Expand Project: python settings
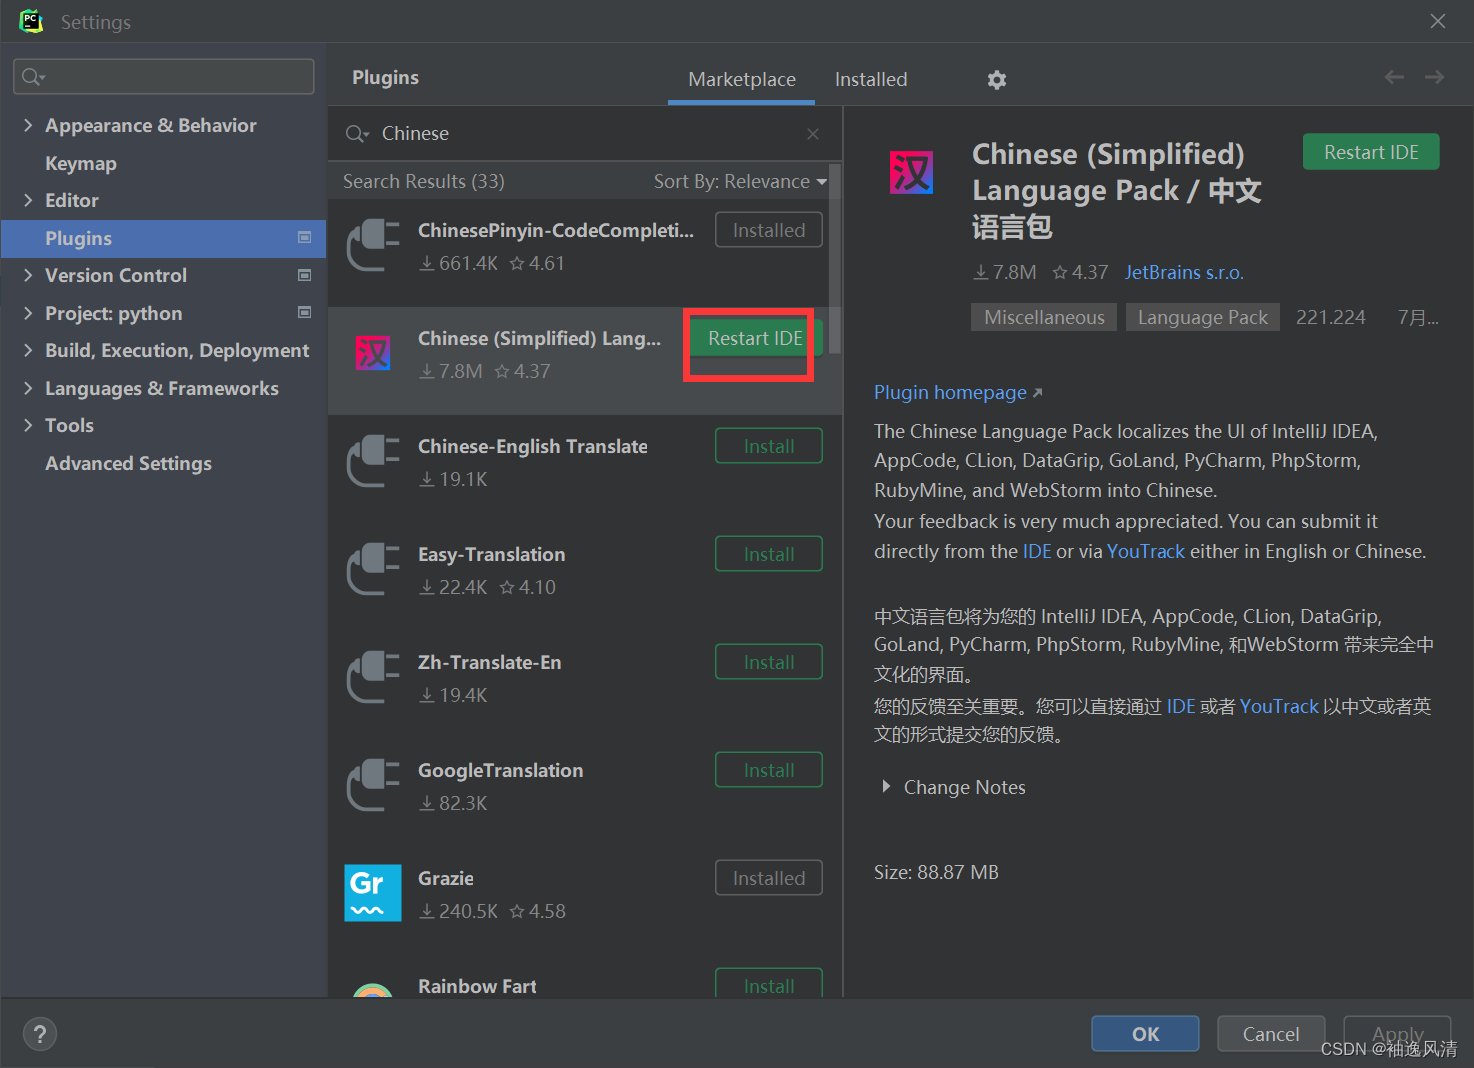 pos(28,313)
